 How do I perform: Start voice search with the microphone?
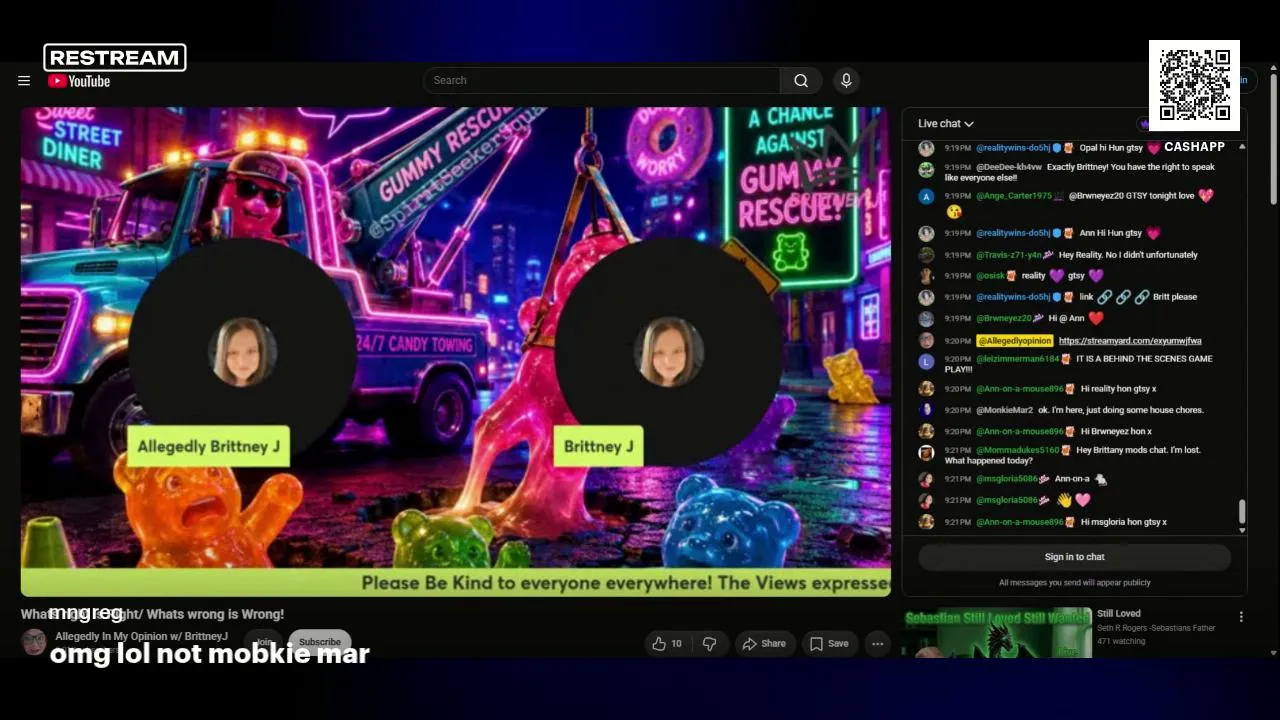(x=846, y=80)
